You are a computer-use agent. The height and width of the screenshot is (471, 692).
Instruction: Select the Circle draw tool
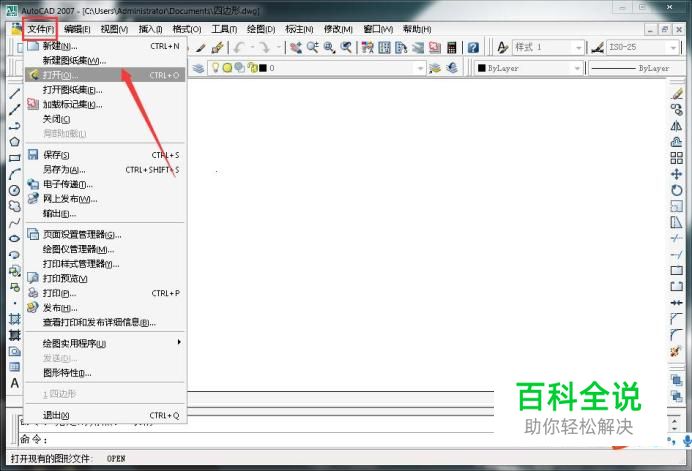click(15, 190)
